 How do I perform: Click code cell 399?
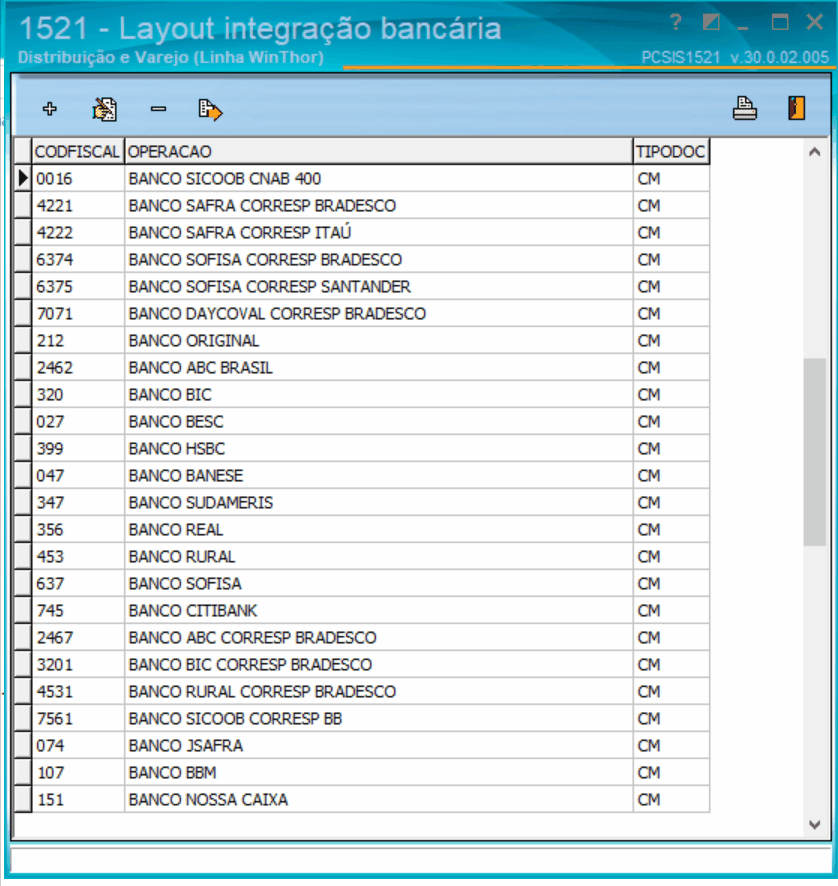click(78, 449)
